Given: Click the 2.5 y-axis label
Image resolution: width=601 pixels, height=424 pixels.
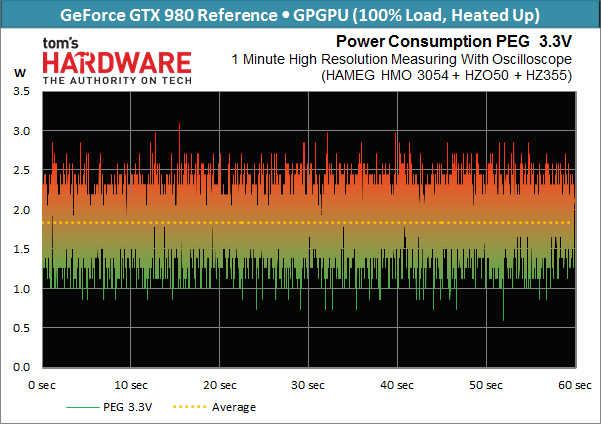Looking at the screenshot, I should 21,170.
